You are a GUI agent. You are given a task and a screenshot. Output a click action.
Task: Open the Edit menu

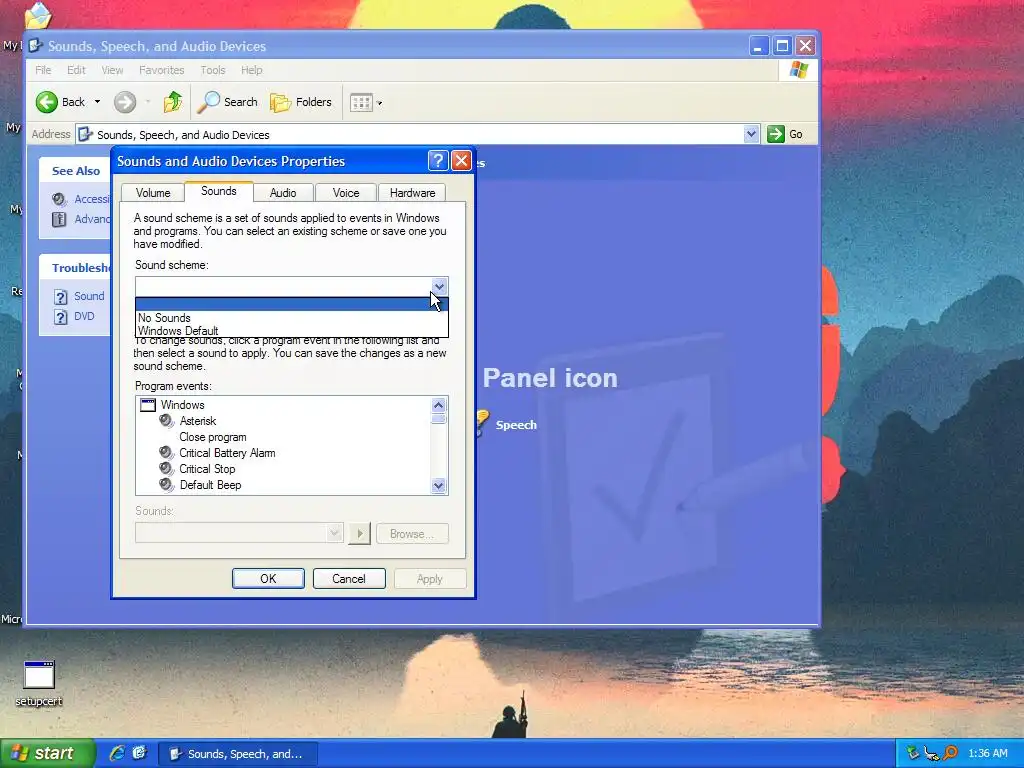[x=76, y=70]
